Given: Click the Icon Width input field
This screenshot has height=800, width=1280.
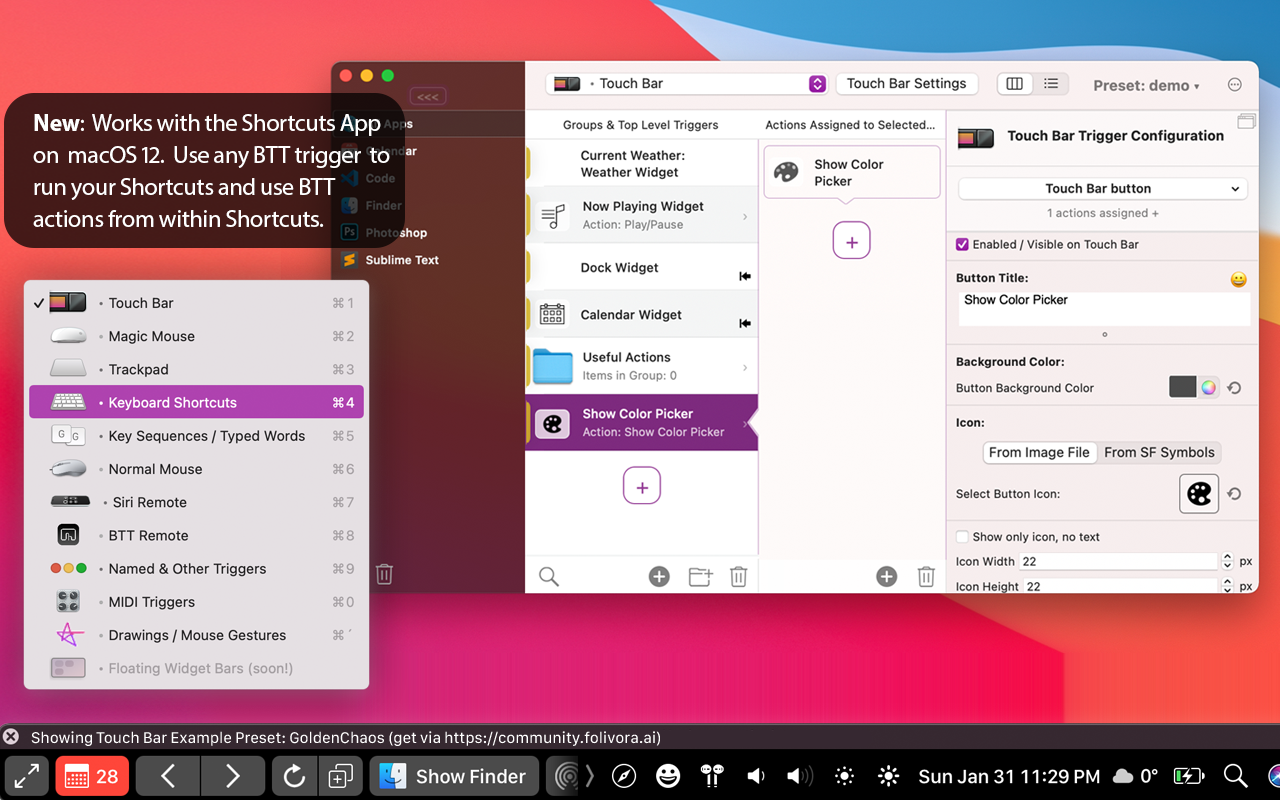Looking at the screenshot, I should tap(1118, 562).
